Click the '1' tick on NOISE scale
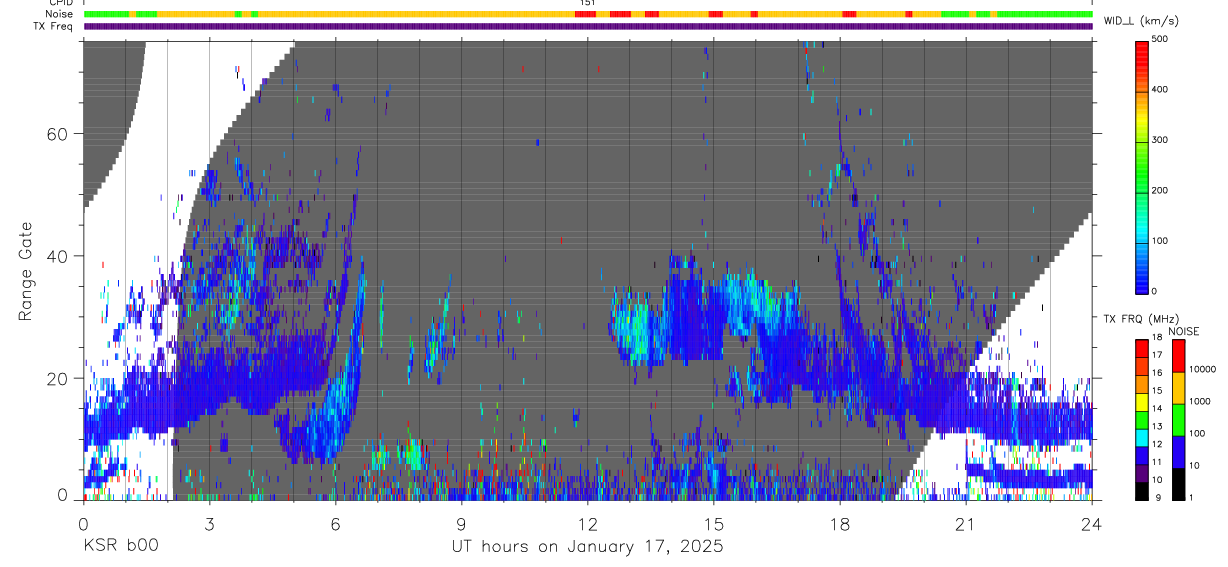The width and height of the screenshot is (1228, 567). click(x=1191, y=497)
